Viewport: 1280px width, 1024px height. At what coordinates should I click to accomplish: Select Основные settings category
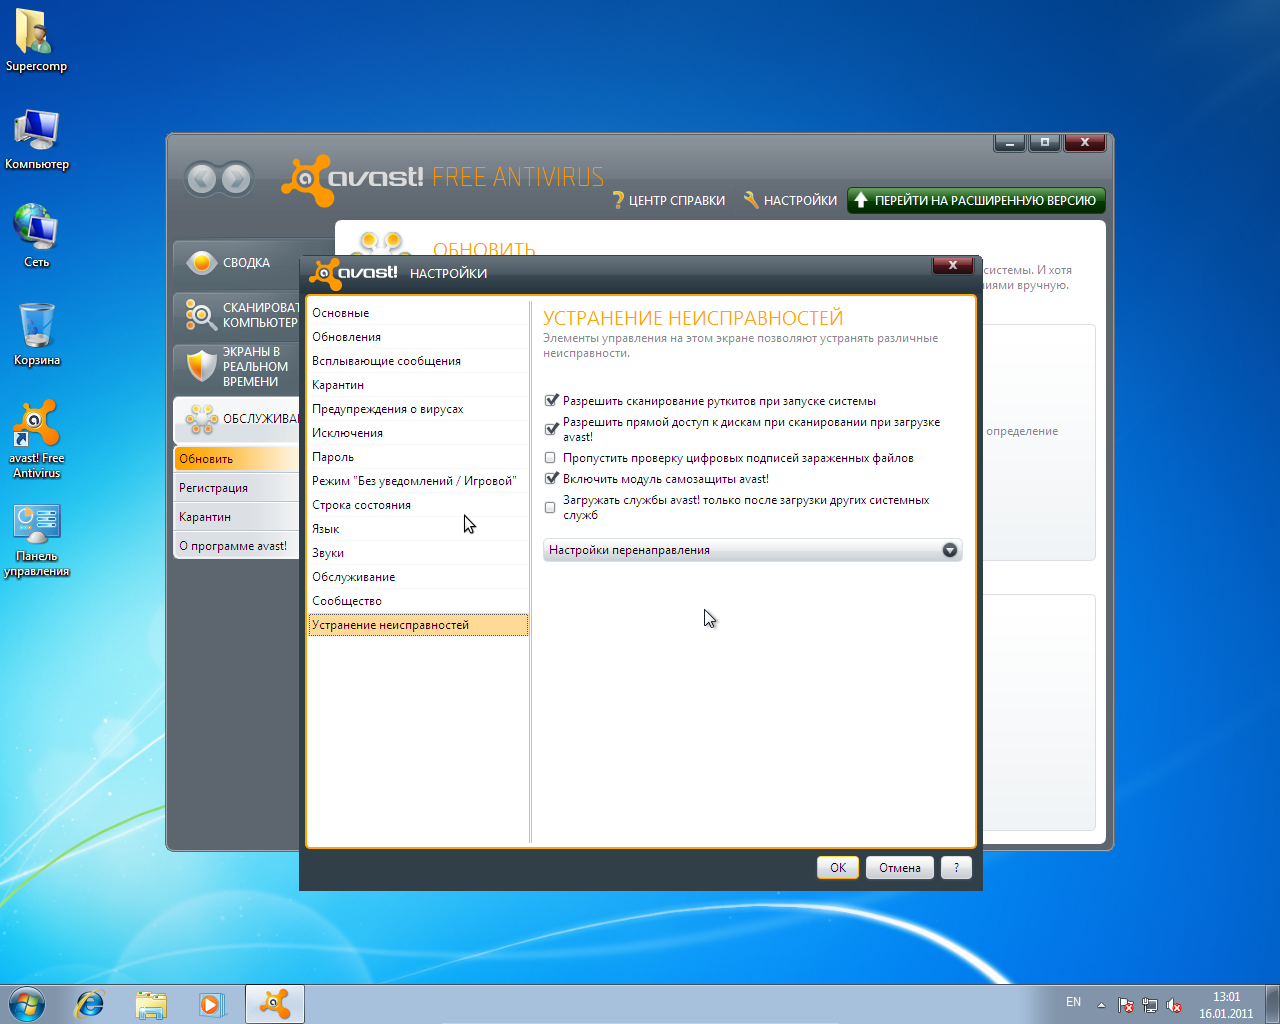pos(418,313)
